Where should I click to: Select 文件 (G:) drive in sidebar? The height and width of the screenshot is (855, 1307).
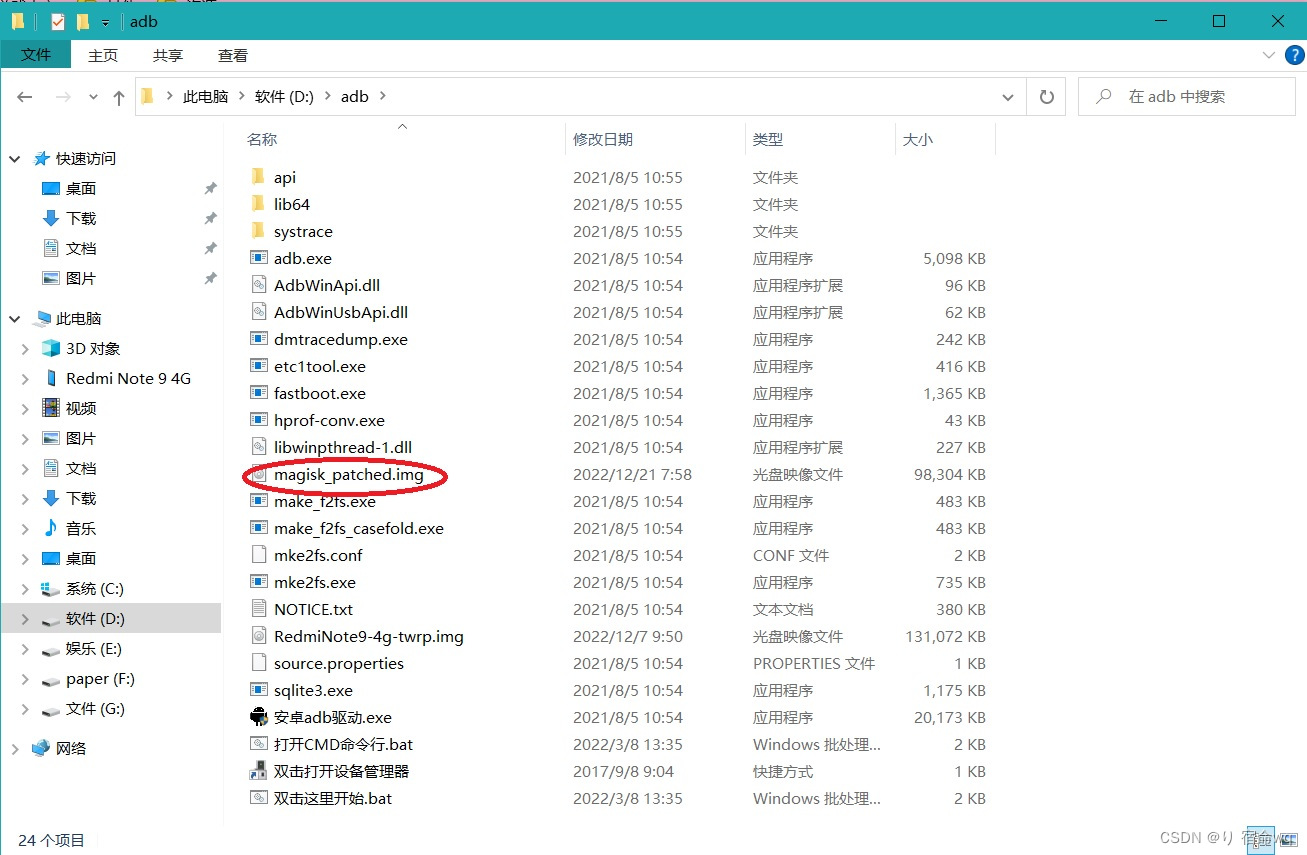click(x=95, y=708)
